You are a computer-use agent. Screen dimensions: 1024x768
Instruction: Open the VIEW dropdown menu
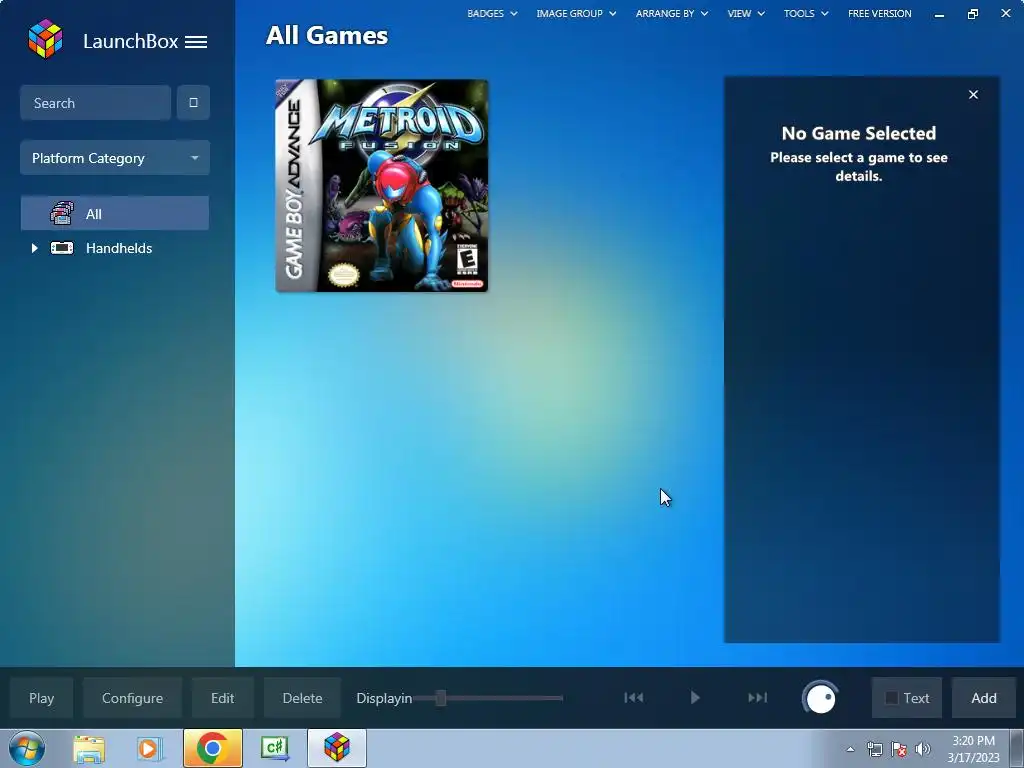coord(746,13)
